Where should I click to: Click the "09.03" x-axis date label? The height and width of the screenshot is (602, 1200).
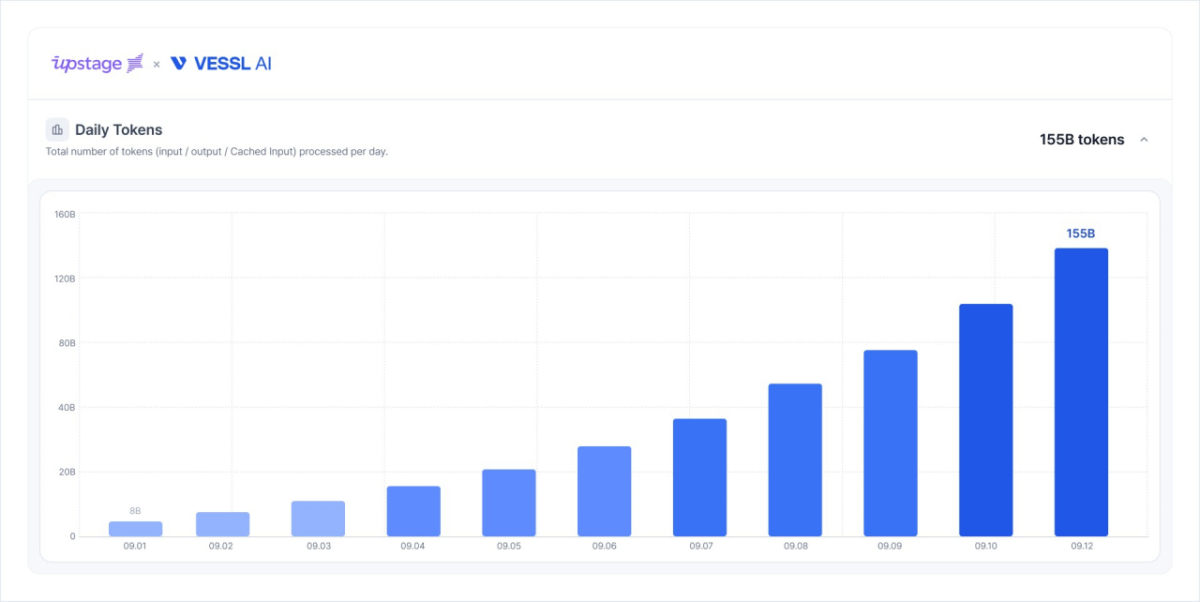[x=318, y=547]
